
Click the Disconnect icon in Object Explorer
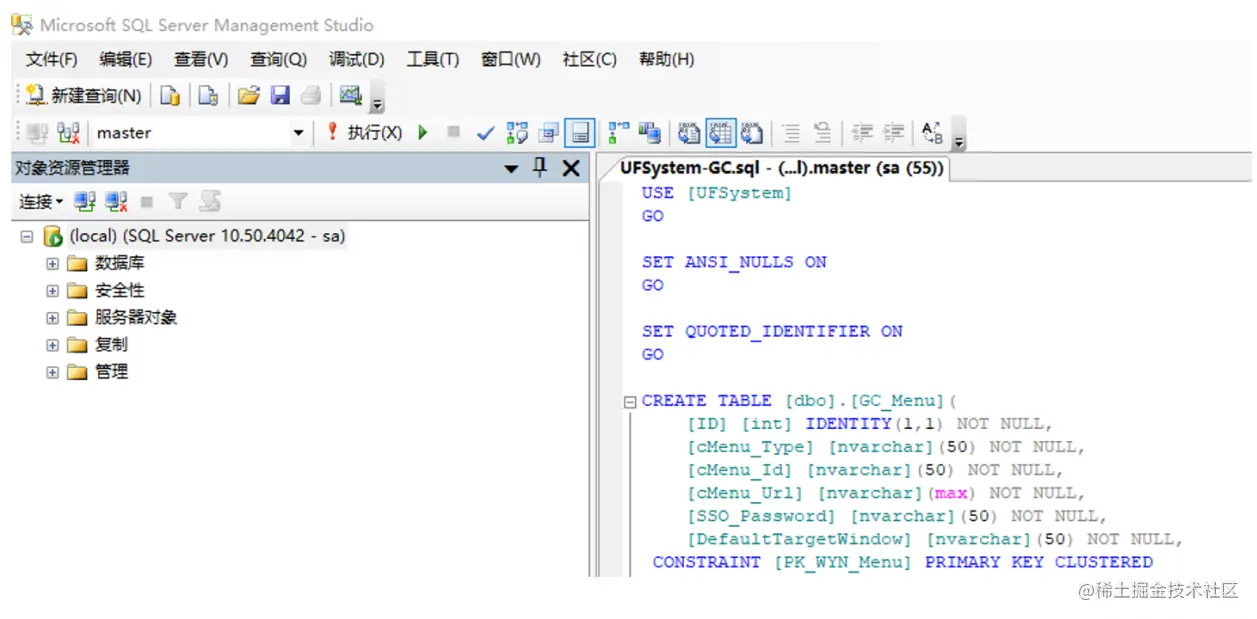(116, 202)
